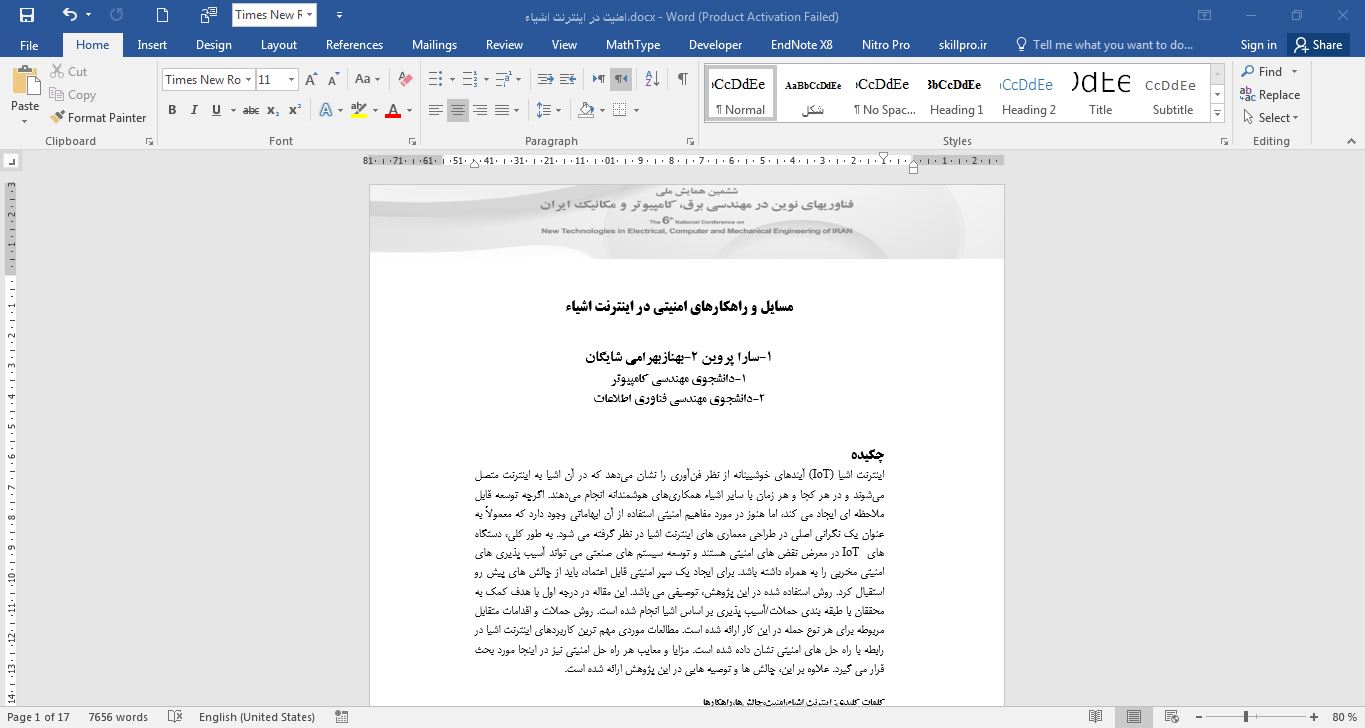
Task: Save the document using the floppy icon
Action: [26, 15]
